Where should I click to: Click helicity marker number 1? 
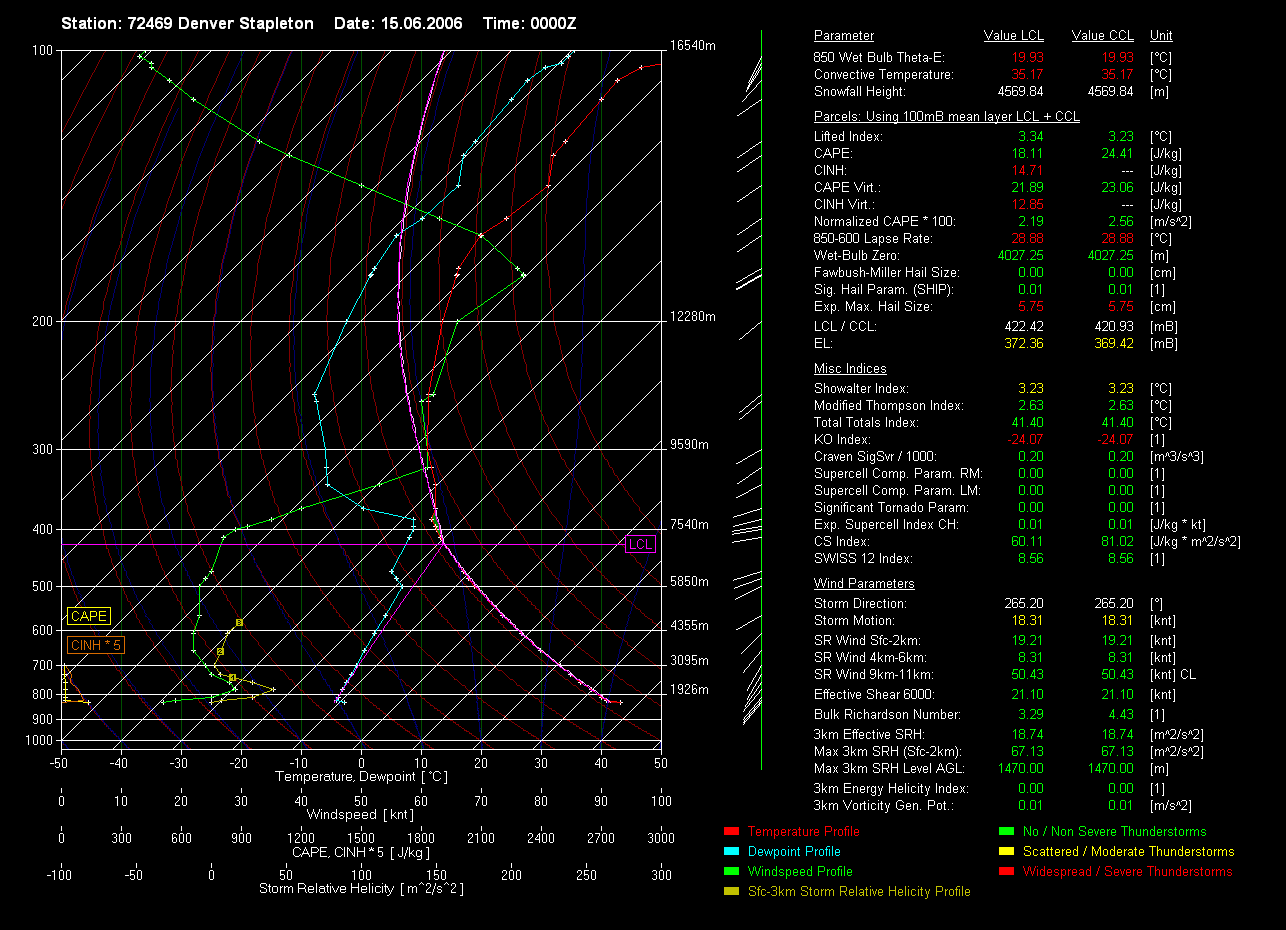click(x=232, y=678)
